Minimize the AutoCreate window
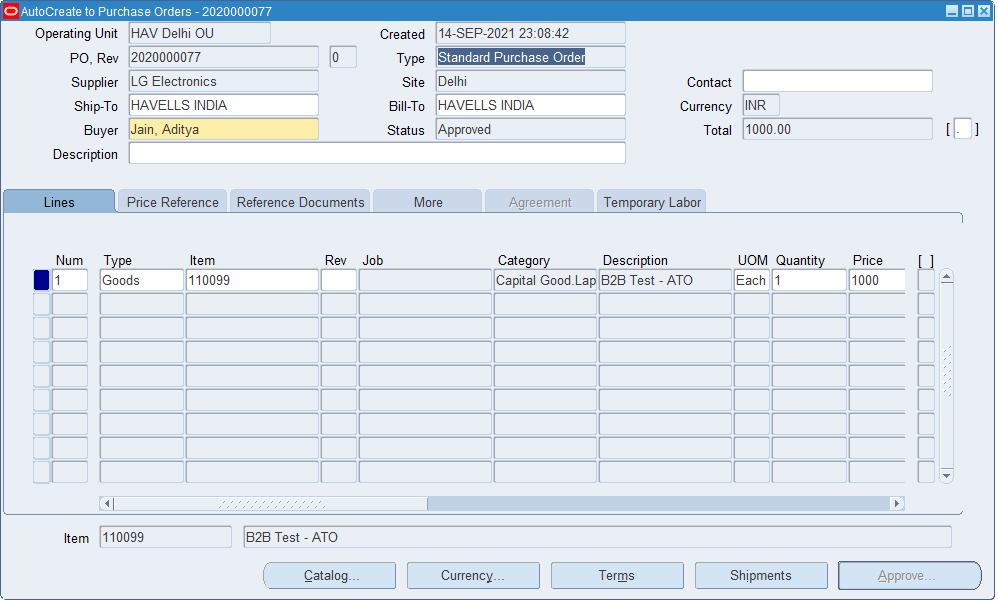This screenshot has width=998, height=600. pos(952,11)
